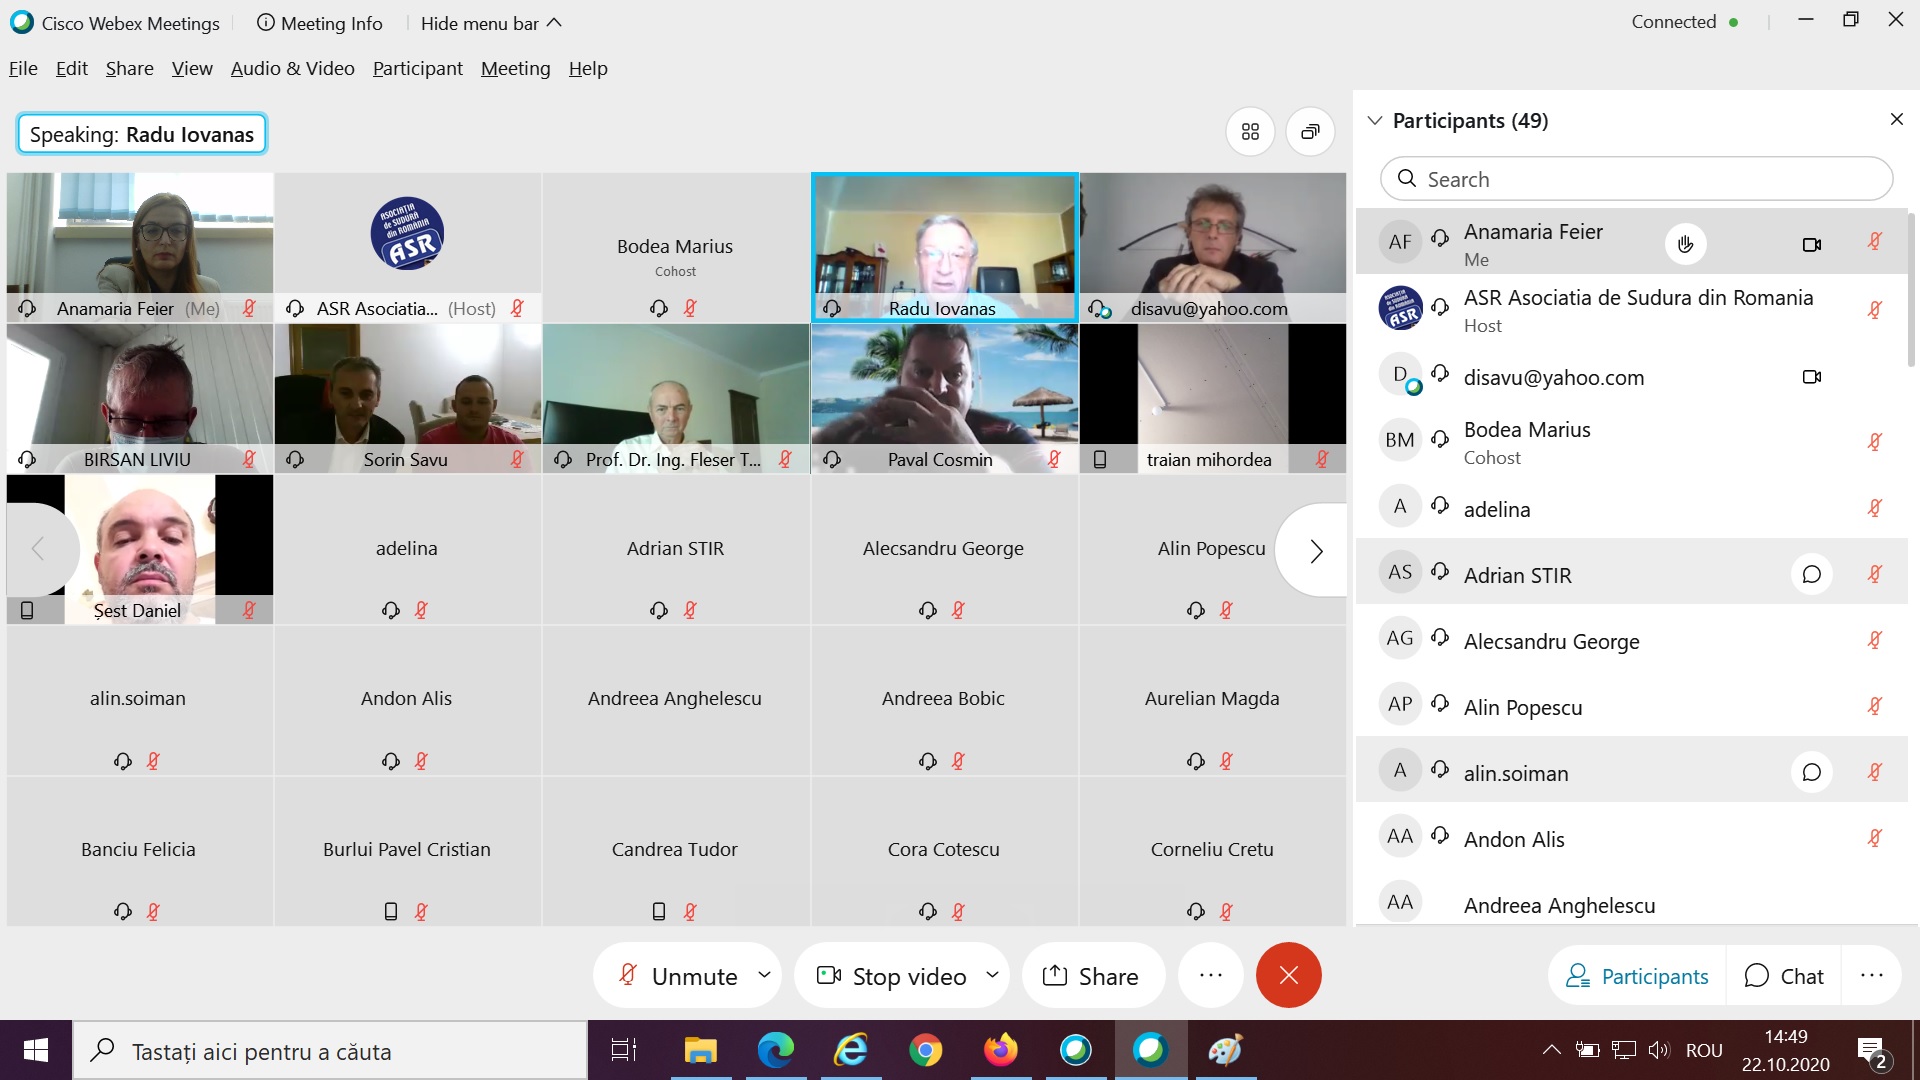Screen dimensions: 1920x1080
Task: Open more options in meeting controls
Action: (x=1210, y=975)
